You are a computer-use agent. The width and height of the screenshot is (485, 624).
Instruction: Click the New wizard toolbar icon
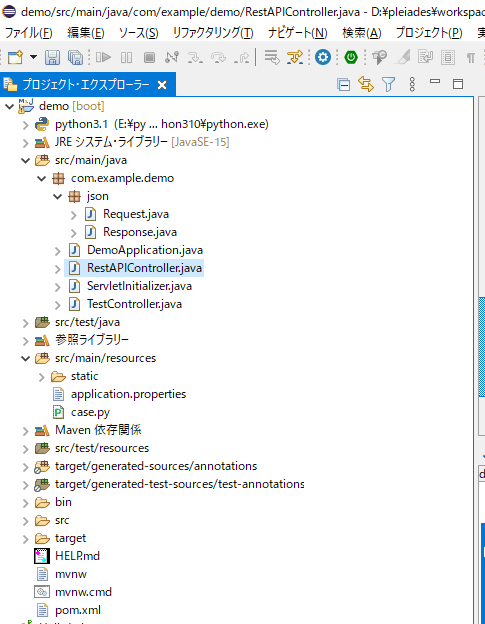[16, 58]
